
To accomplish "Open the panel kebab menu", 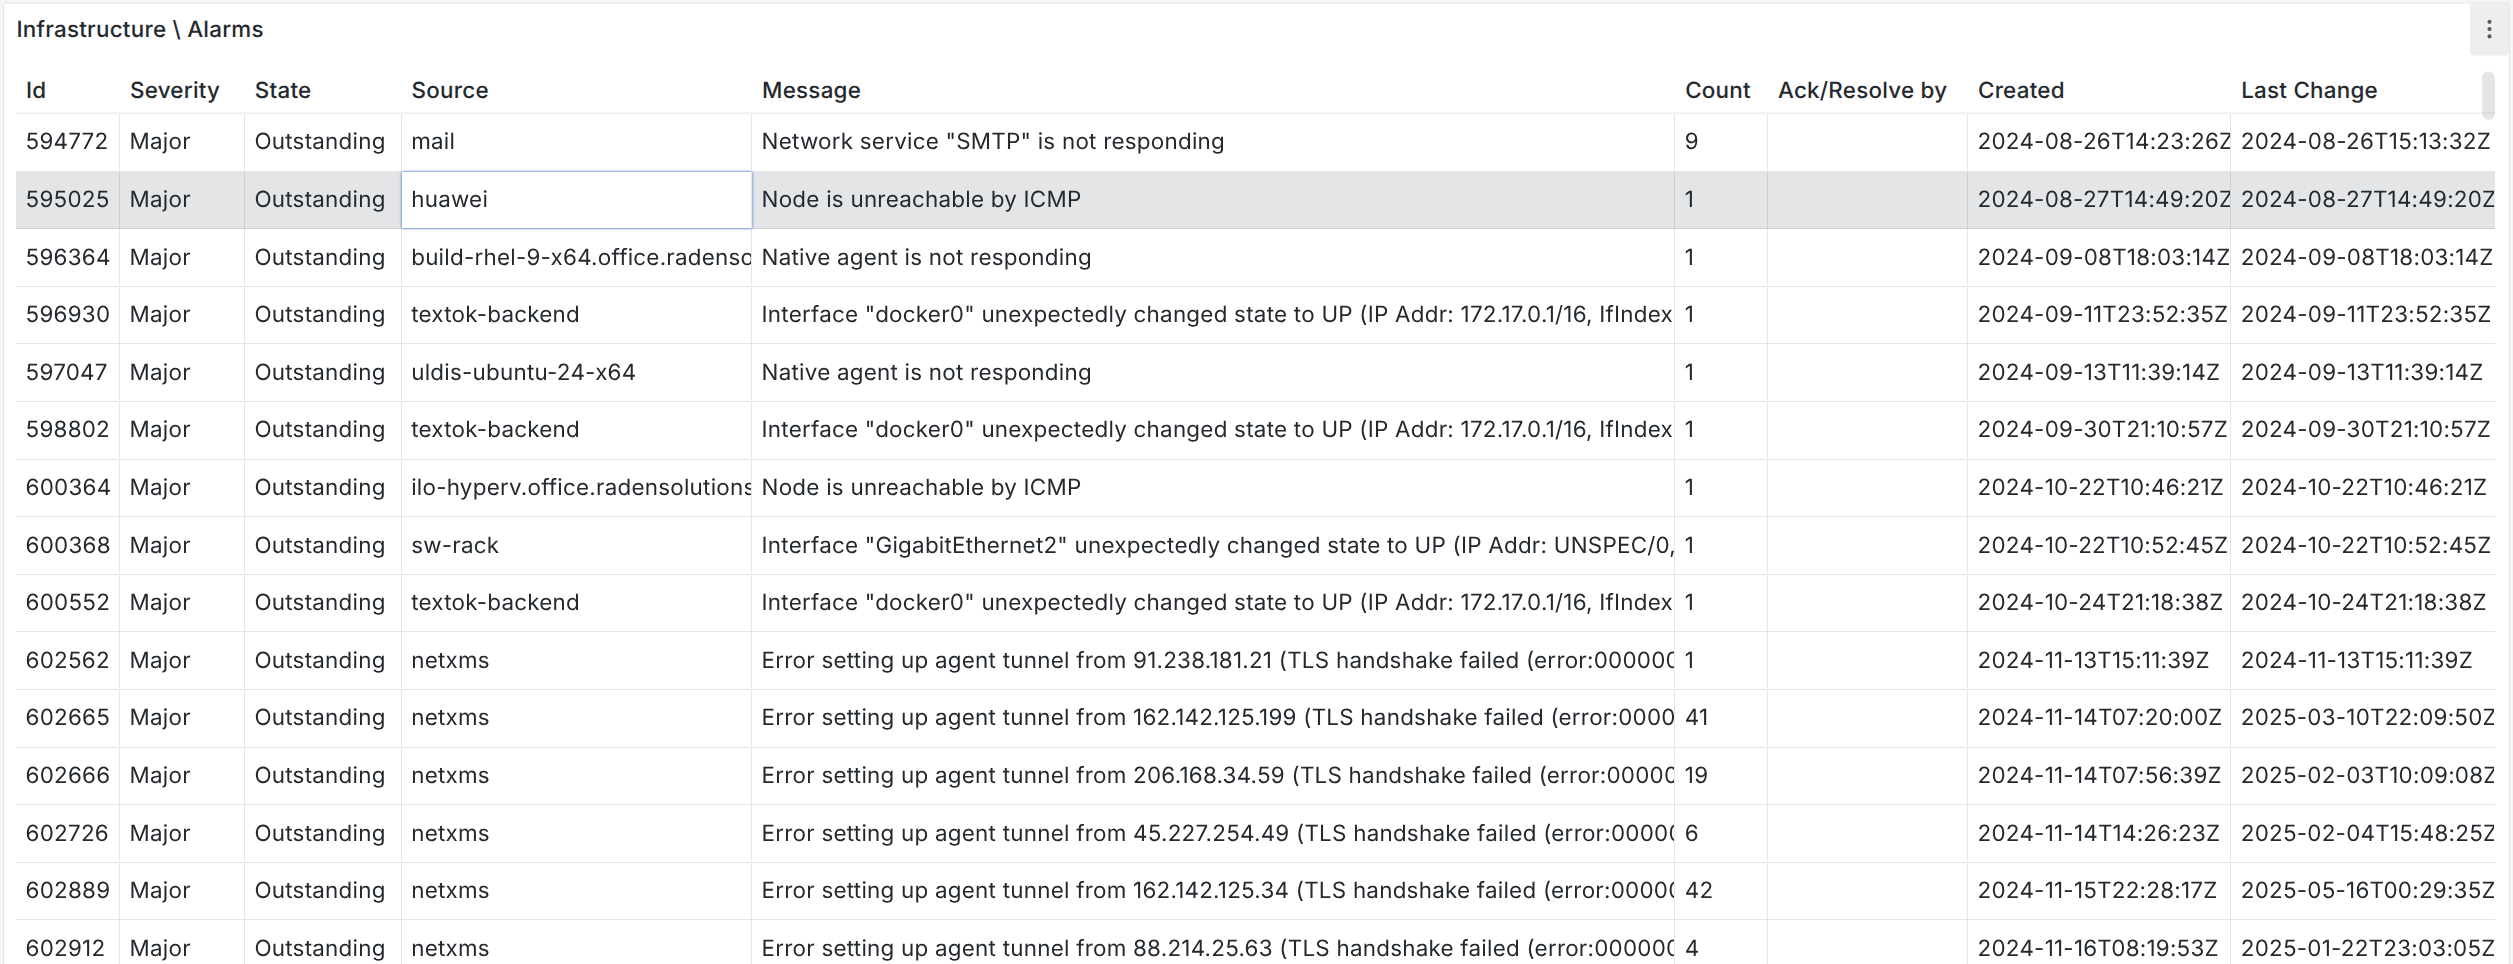I will click(x=2489, y=29).
